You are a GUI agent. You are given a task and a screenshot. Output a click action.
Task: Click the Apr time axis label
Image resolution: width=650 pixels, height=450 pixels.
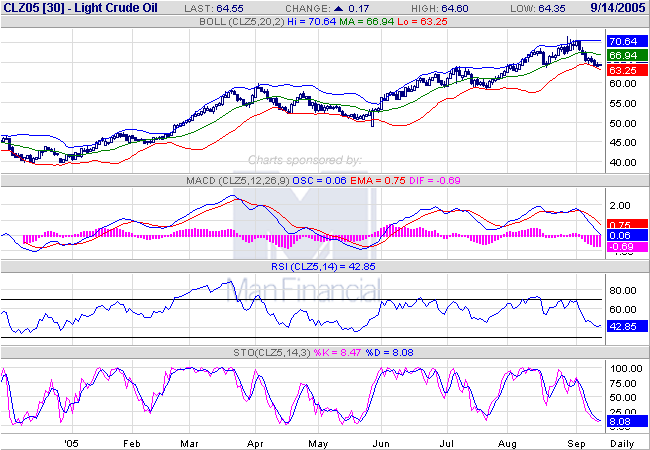pos(255,444)
